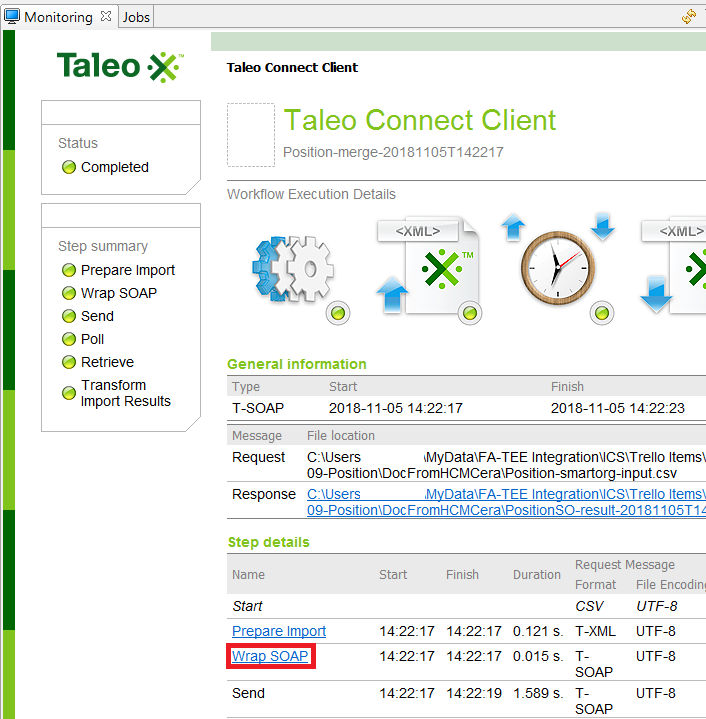This screenshot has width=706, height=719.
Task: Click the status dot under the XML upload icon
Action: (470, 314)
